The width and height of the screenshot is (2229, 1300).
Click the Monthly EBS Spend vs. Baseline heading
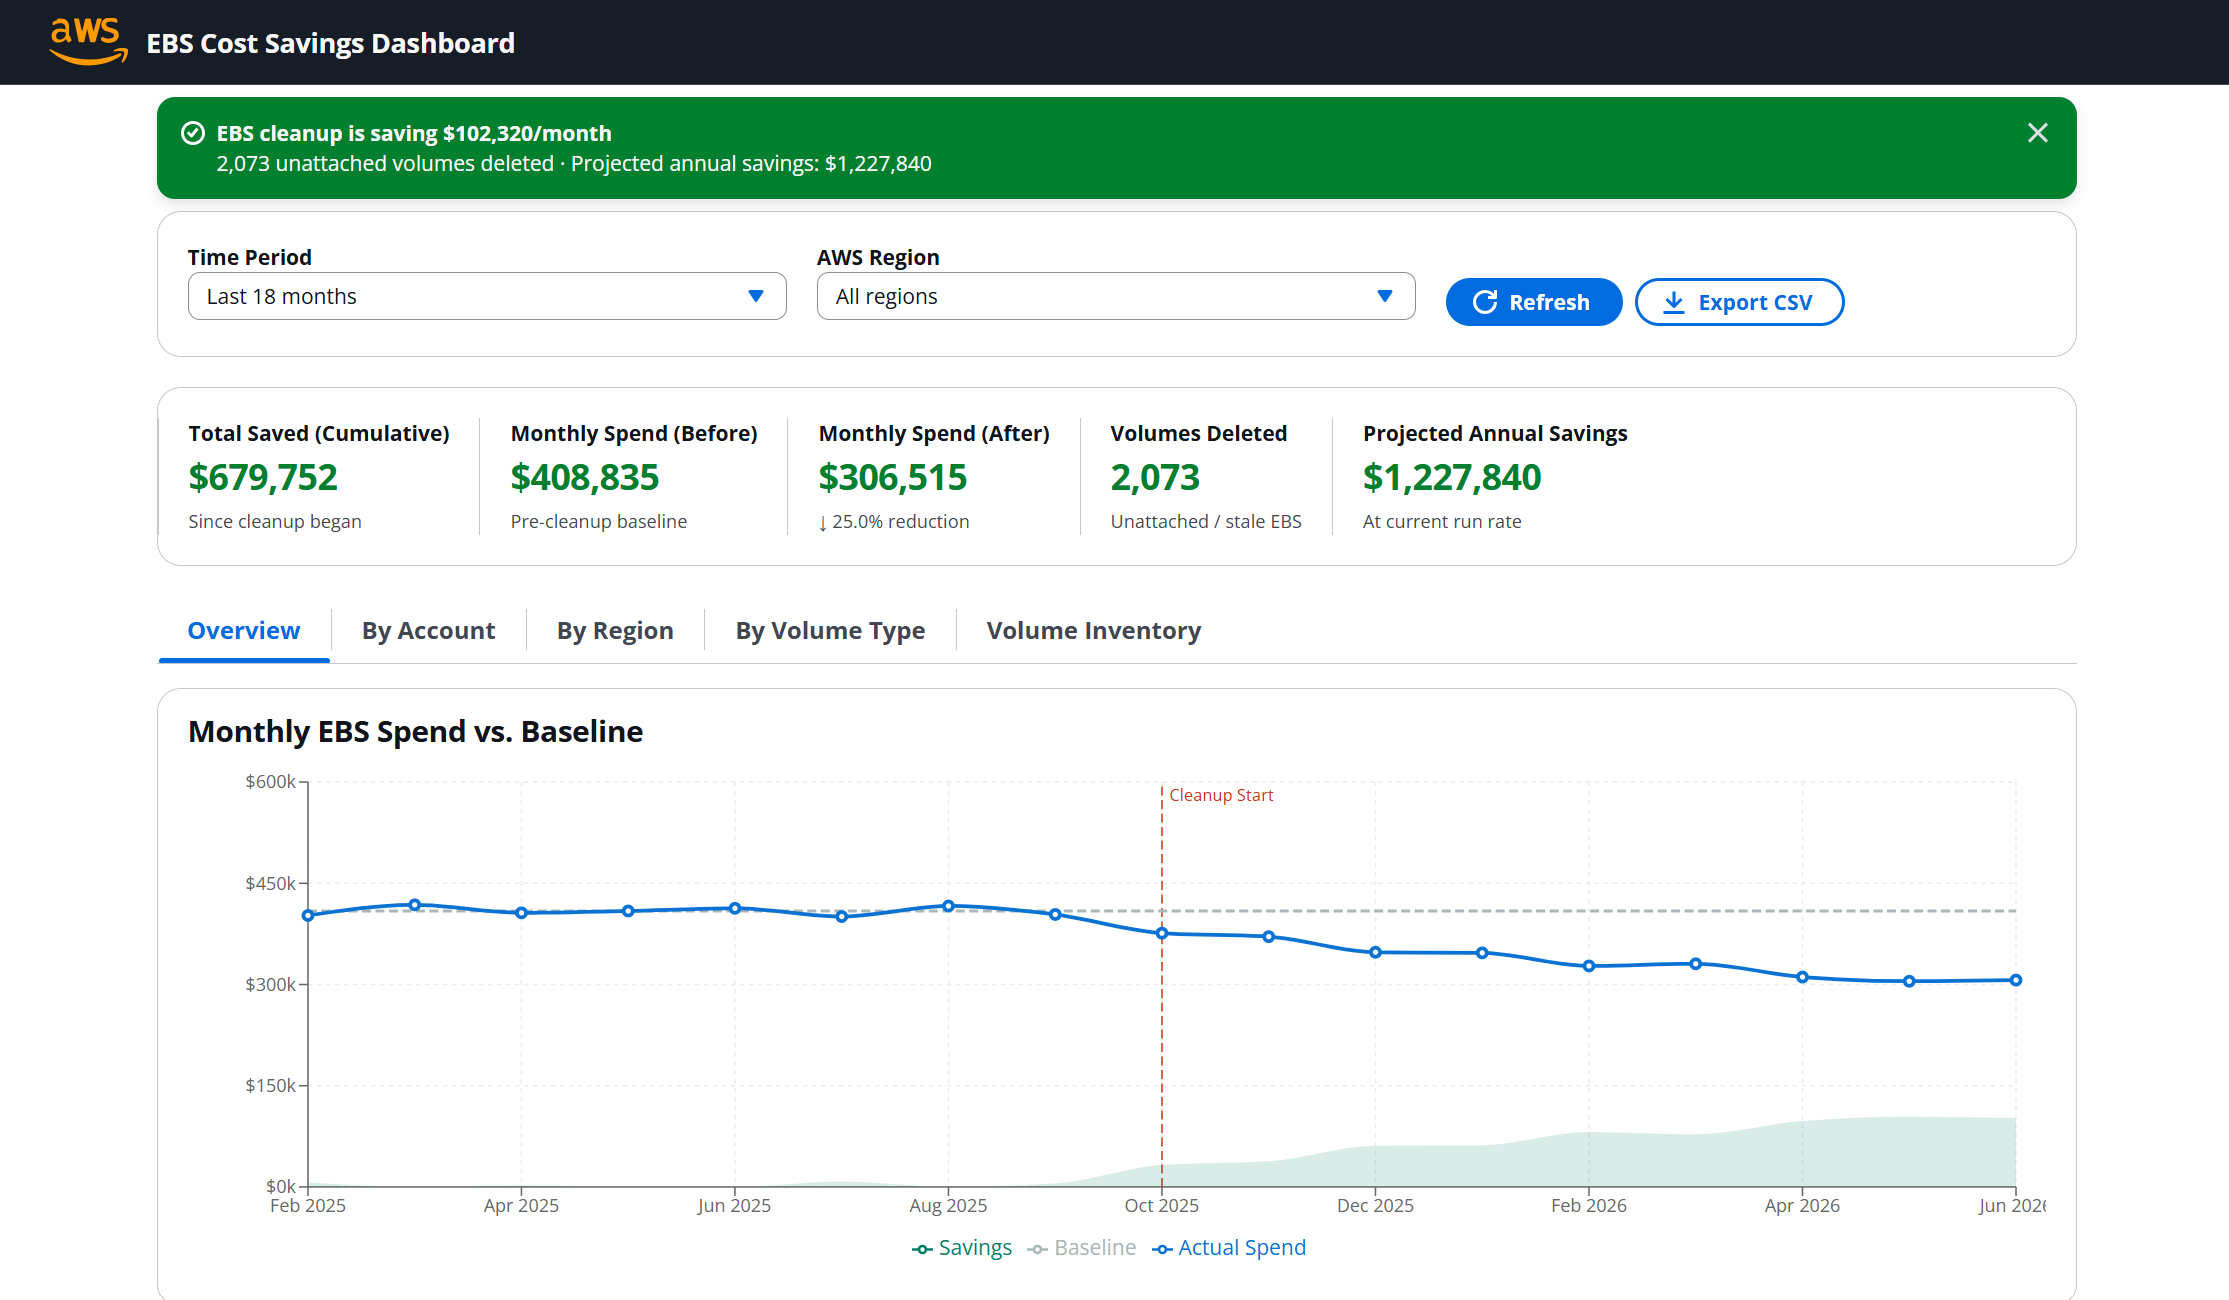[415, 732]
